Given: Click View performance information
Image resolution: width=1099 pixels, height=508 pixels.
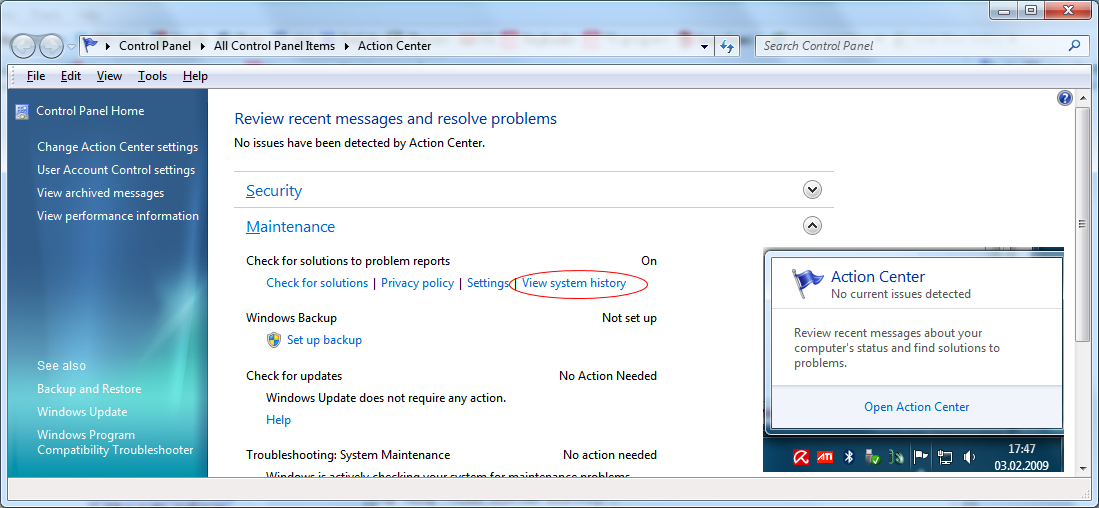Looking at the screenshot, I should [118, 216].
